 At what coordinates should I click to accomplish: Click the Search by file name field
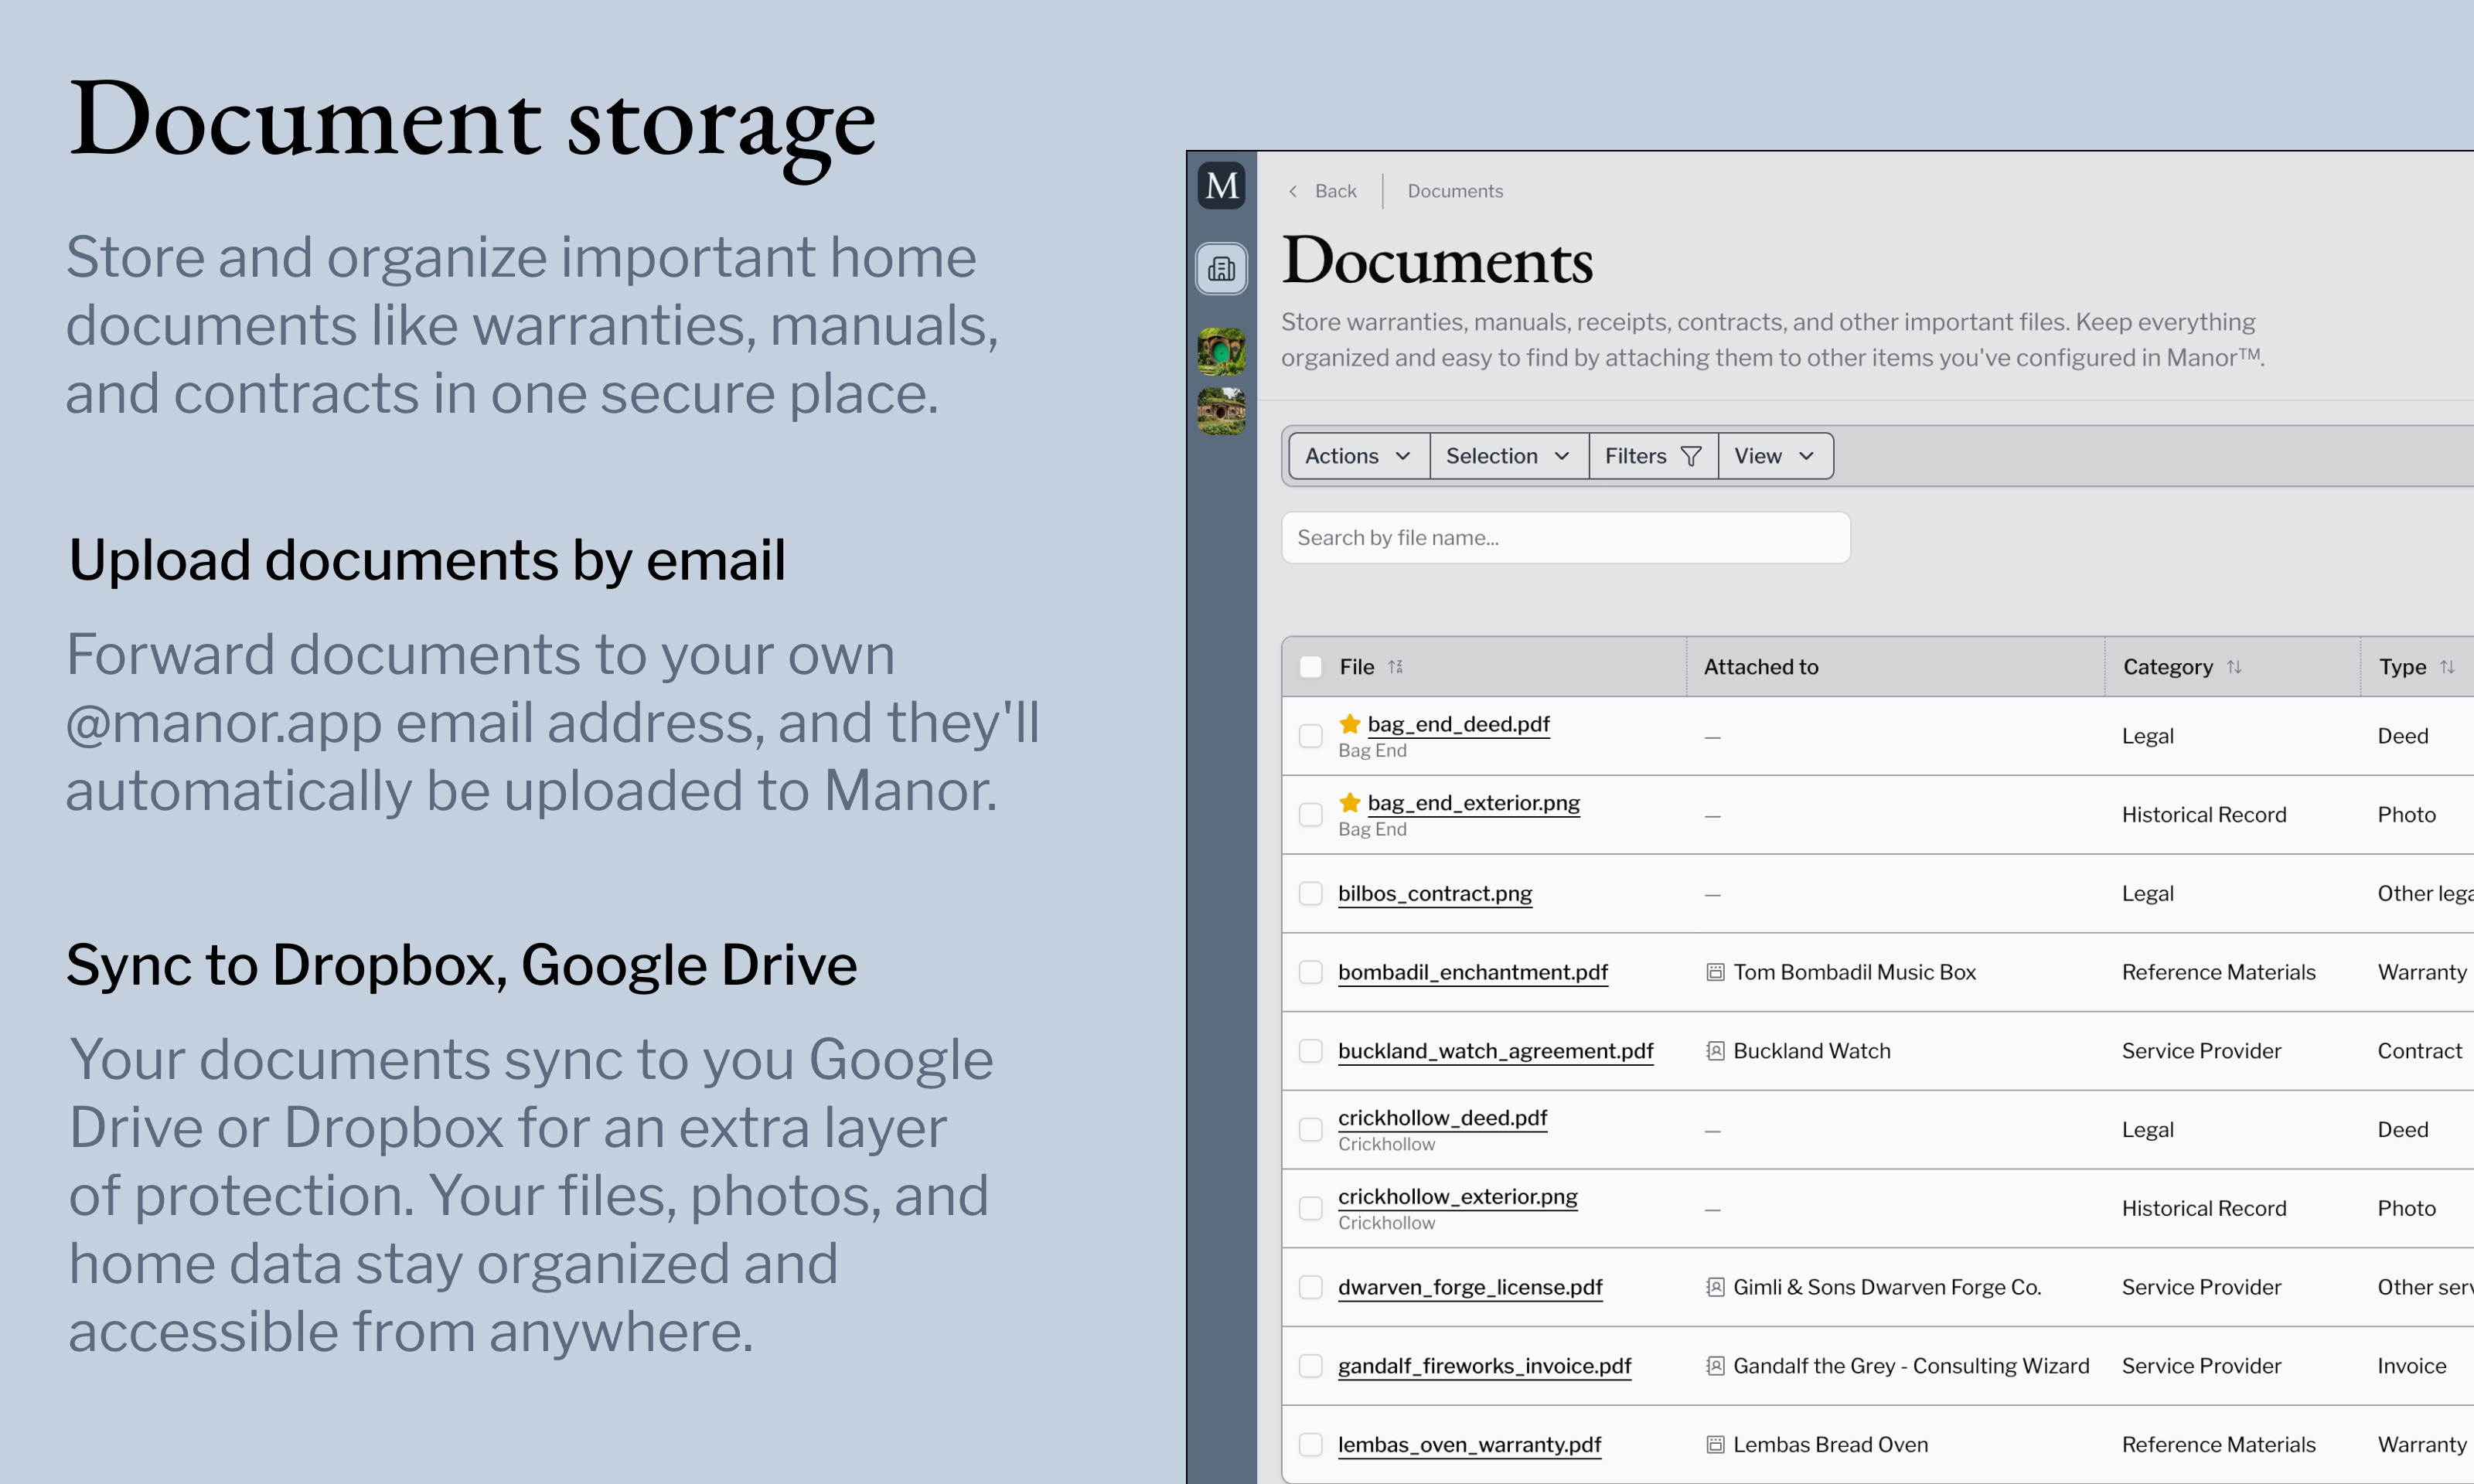point(1565,538)
